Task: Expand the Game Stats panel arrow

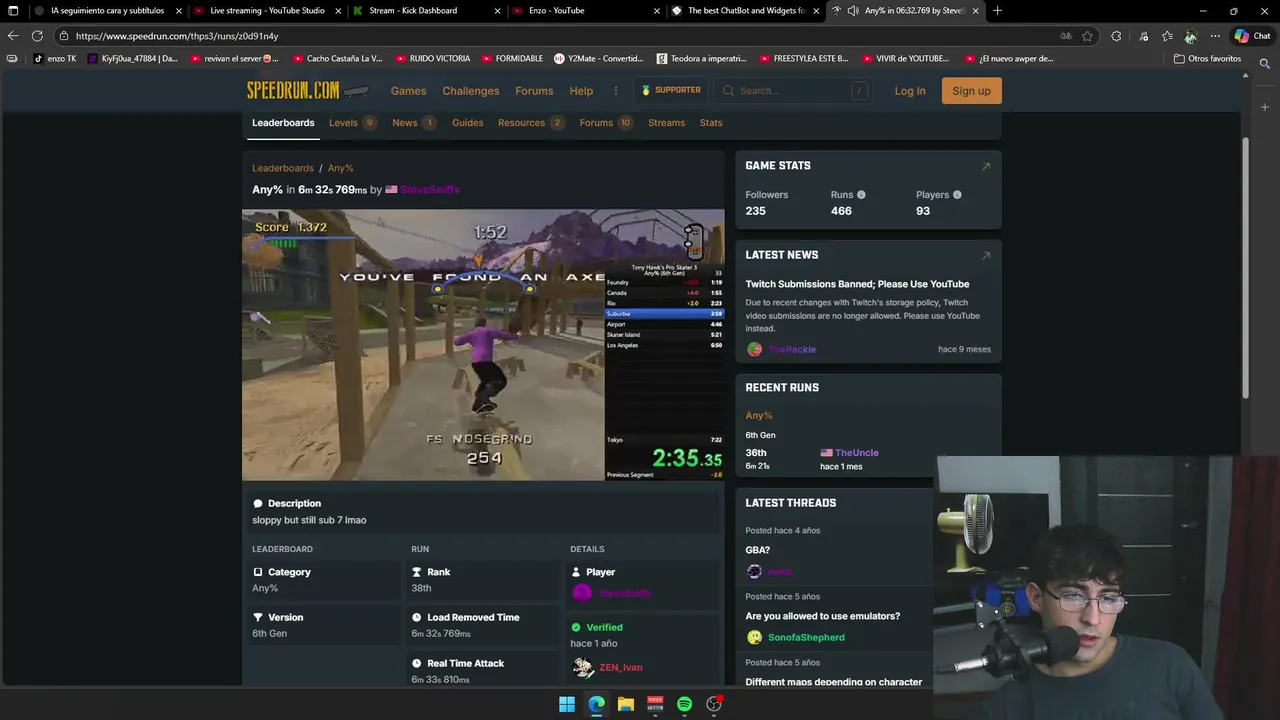Action: pos(986,166)
